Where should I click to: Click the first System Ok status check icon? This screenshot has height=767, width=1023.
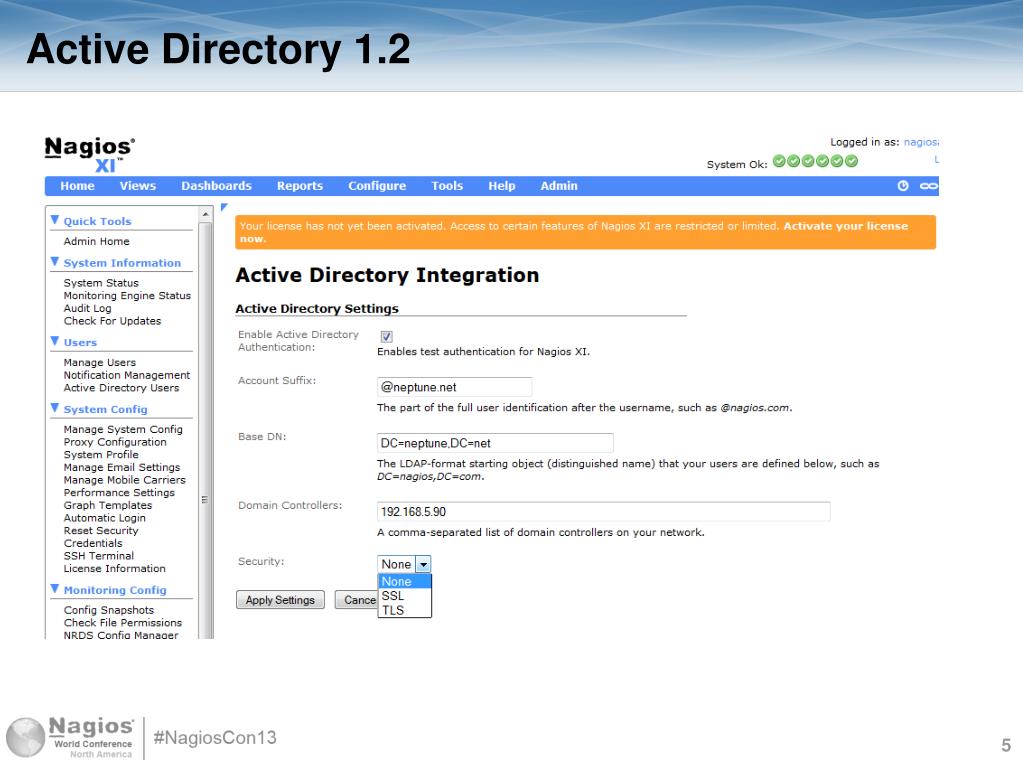click(x=779, y=161)
